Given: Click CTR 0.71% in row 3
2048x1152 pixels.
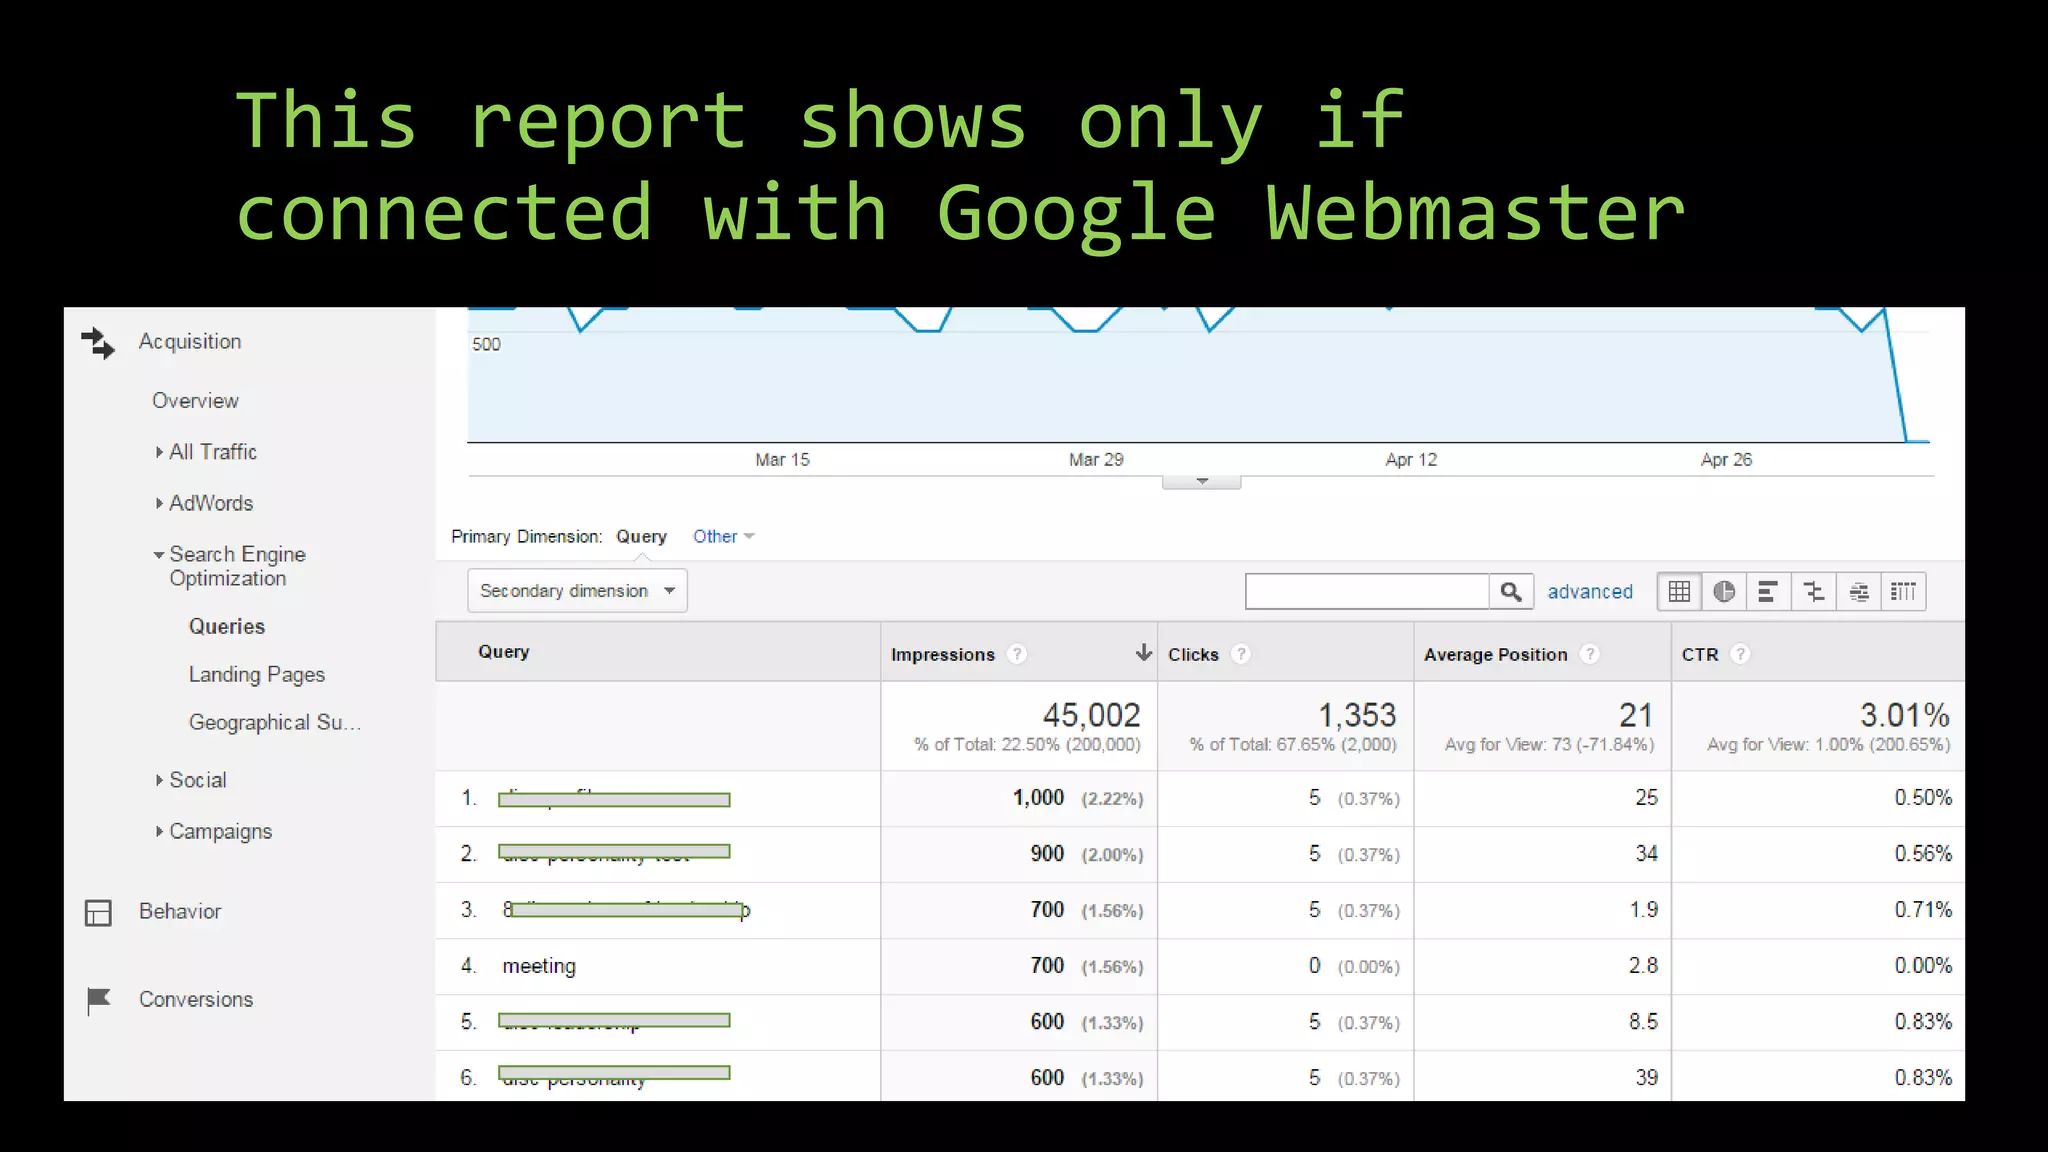Looking at the screenshot, I should pos(1923,910).
